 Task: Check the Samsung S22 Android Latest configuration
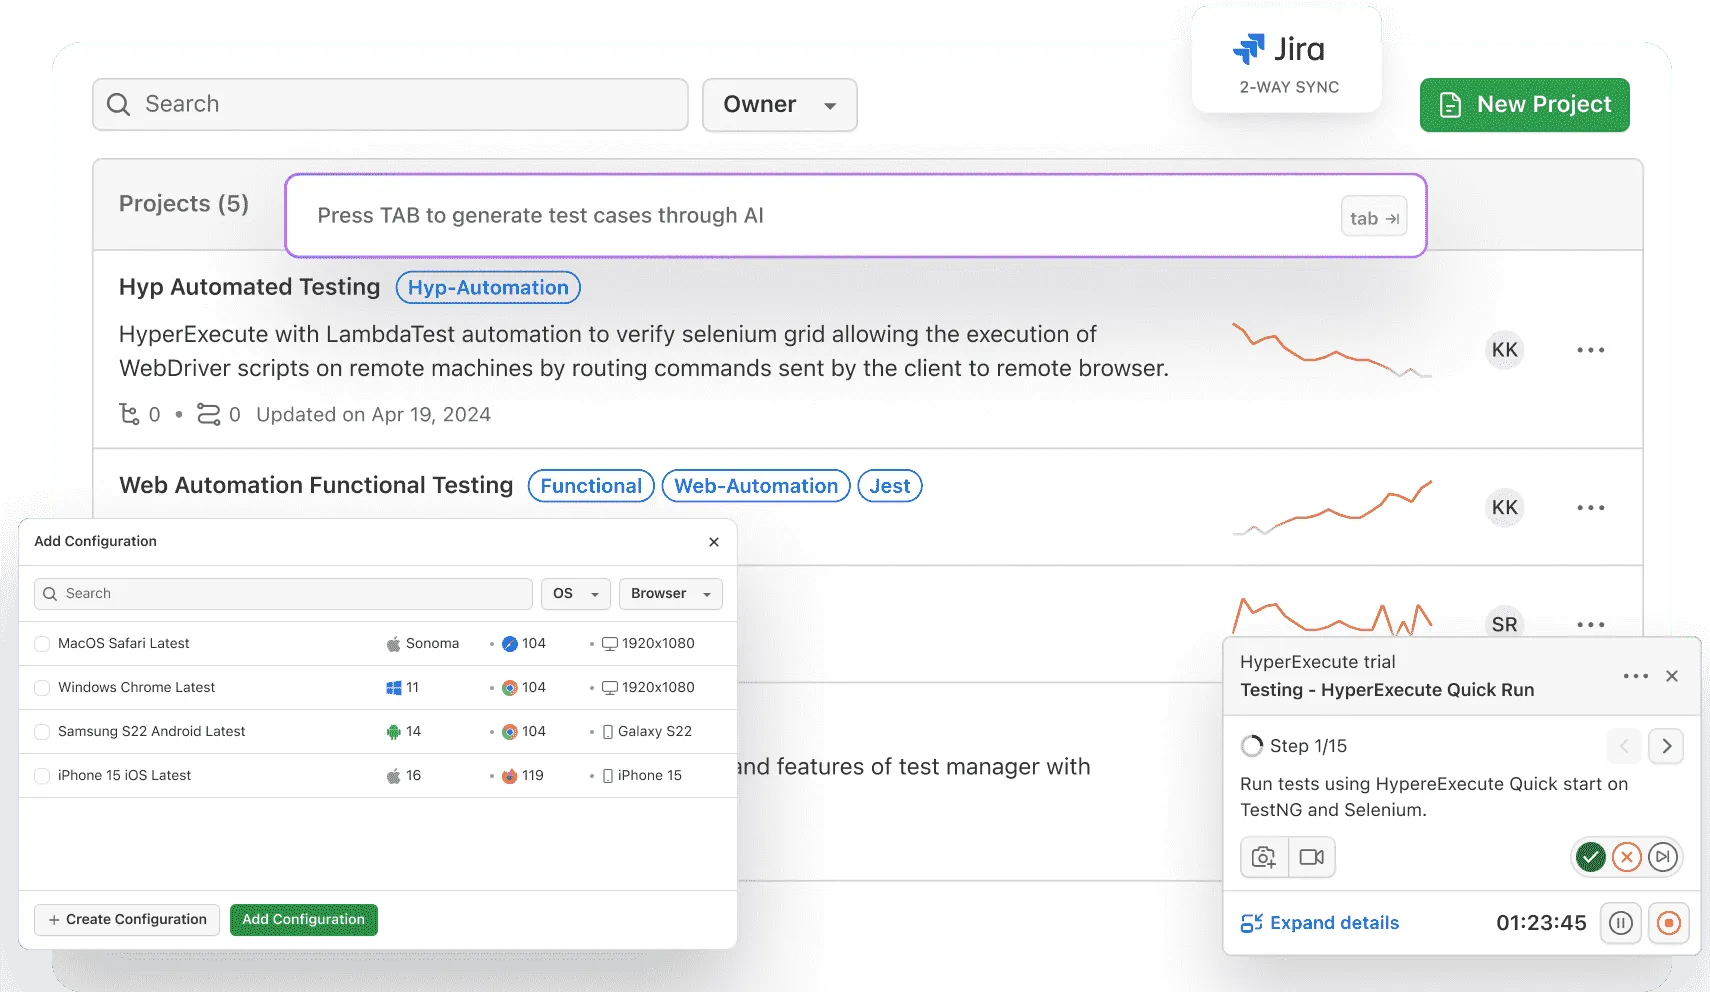42,732
